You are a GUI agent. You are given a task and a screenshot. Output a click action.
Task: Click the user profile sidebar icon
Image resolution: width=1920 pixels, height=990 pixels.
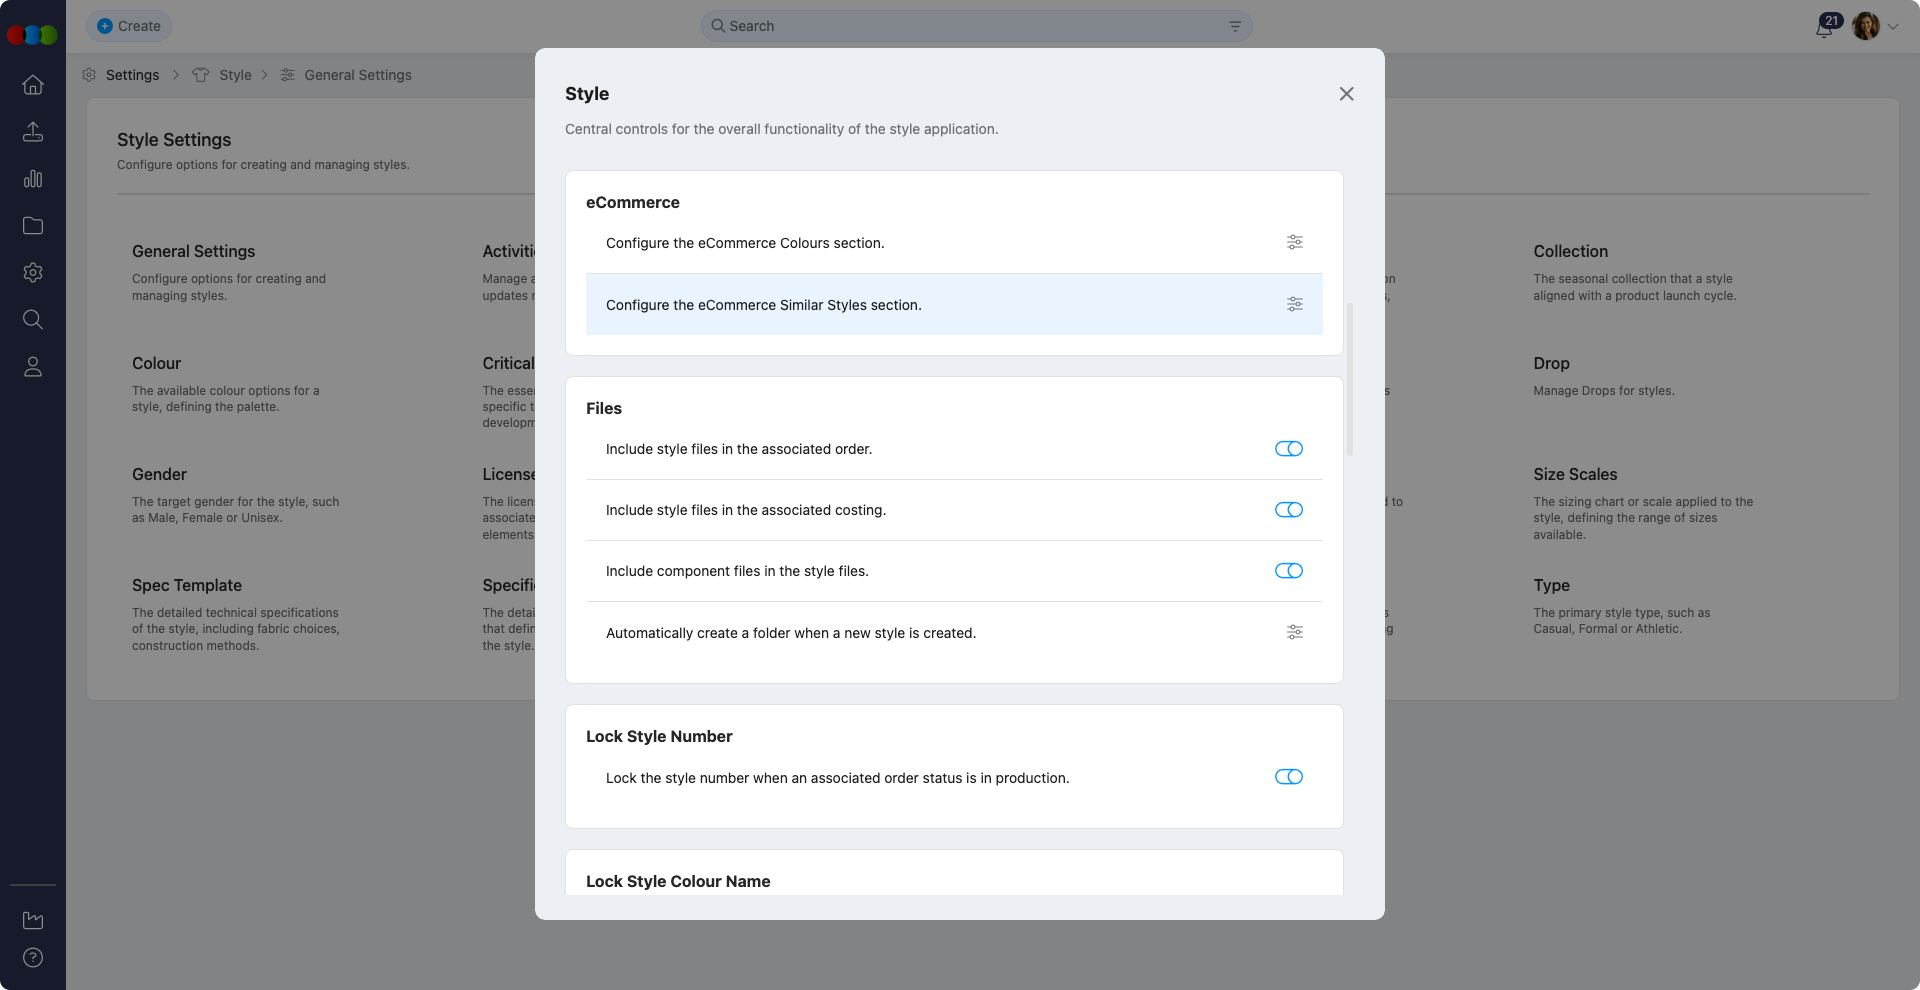click(x=33, y=367)
